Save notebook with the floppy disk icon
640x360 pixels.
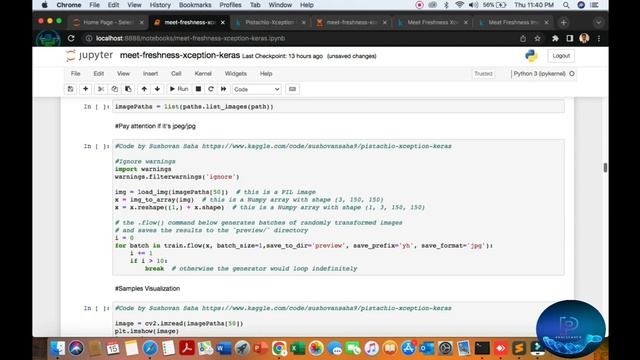tap(70, 89)
